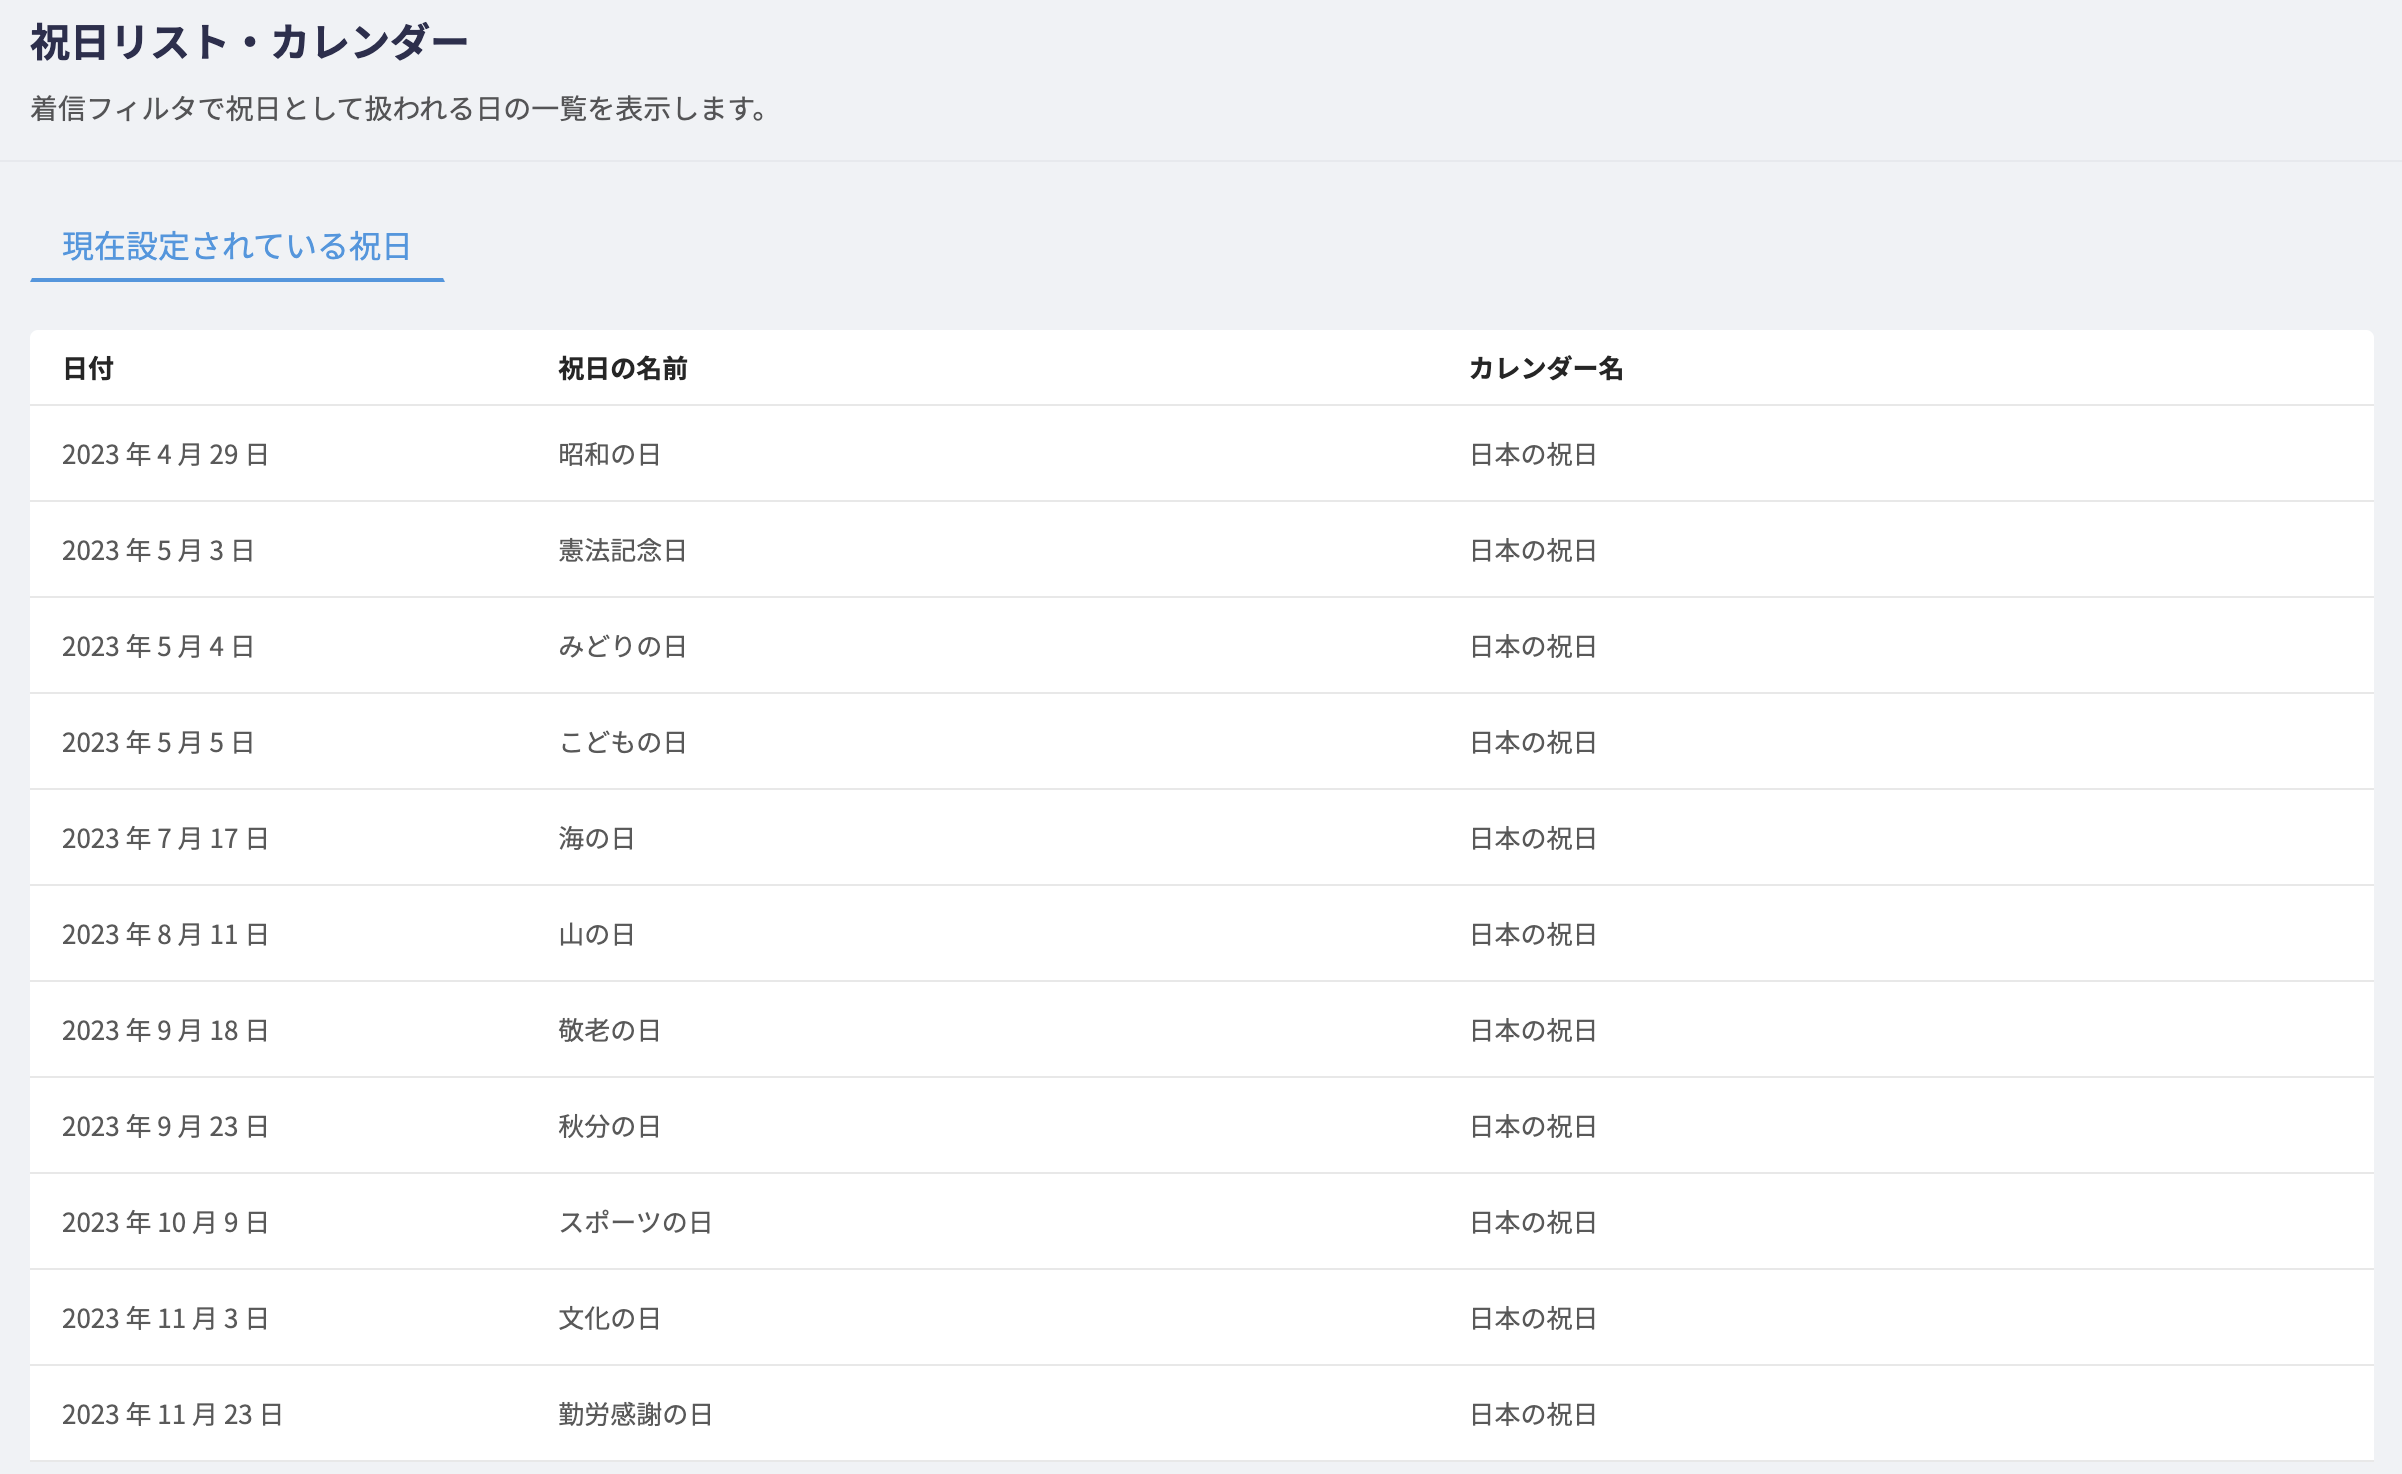Click 日本の祝日 in the 勤労感謝の日 row
The height and width of the screenshot is (1474, 2402).
pyautogui.click(x=1533, y=1414)
